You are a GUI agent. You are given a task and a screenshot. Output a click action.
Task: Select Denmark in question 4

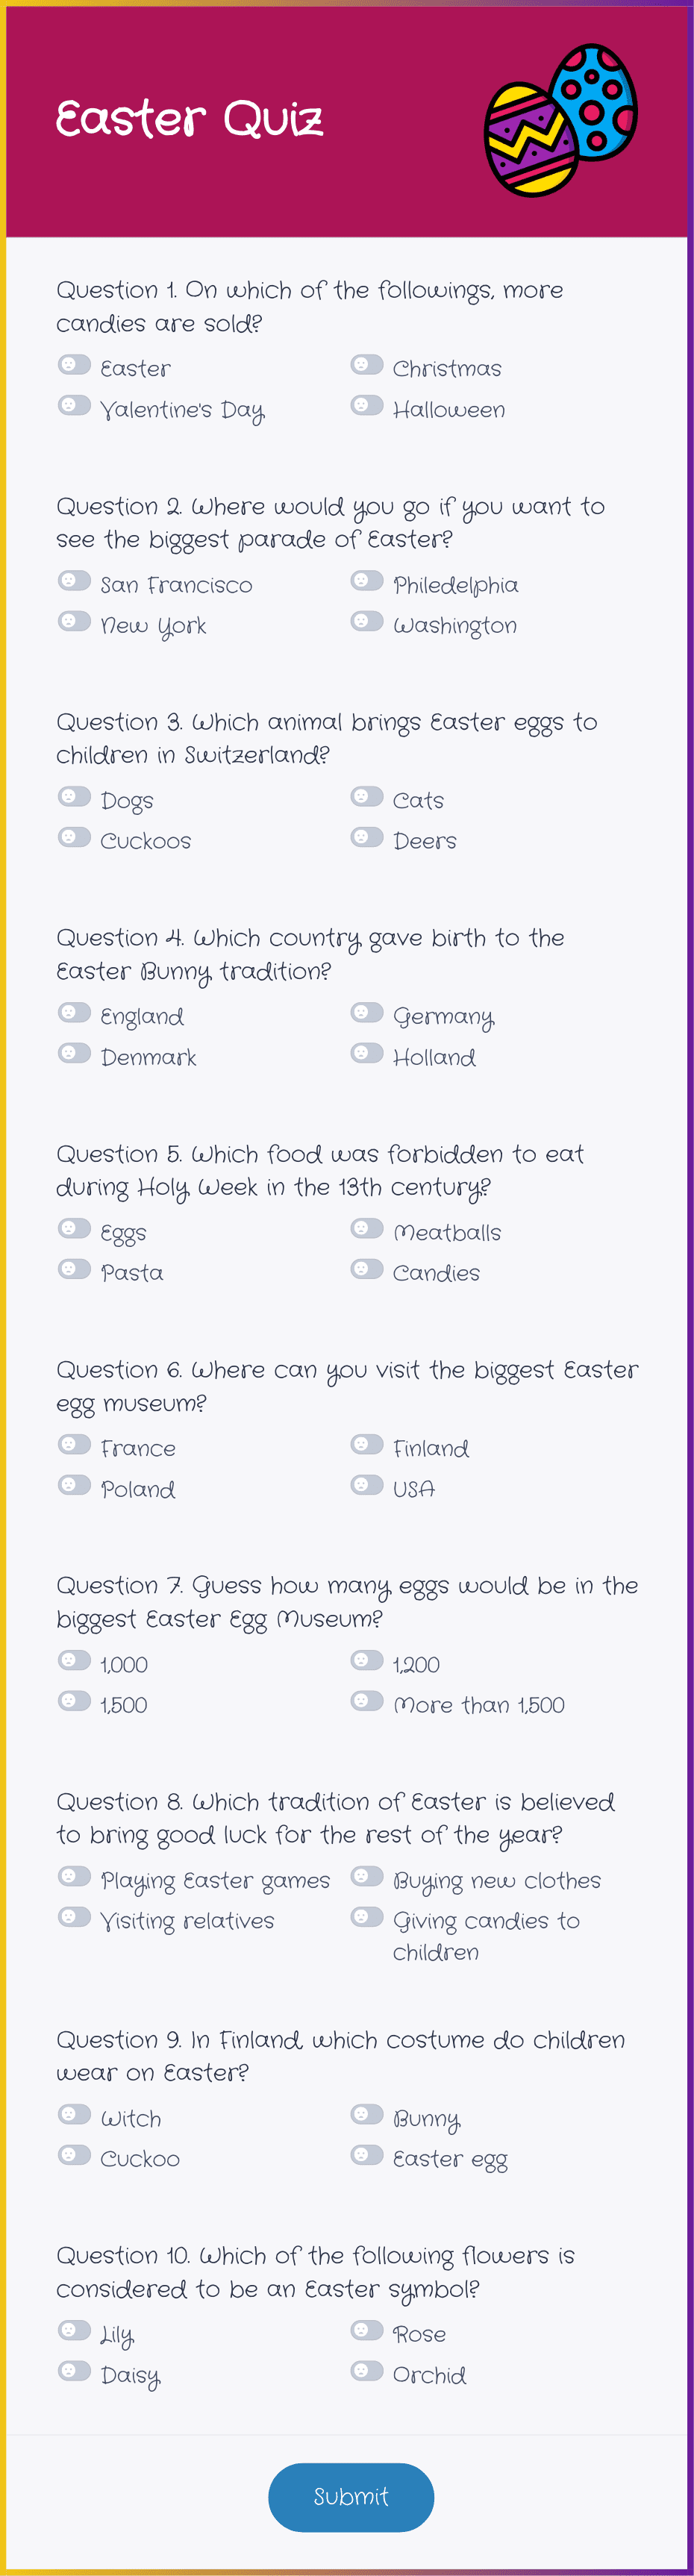click(x=74, y=1053)
